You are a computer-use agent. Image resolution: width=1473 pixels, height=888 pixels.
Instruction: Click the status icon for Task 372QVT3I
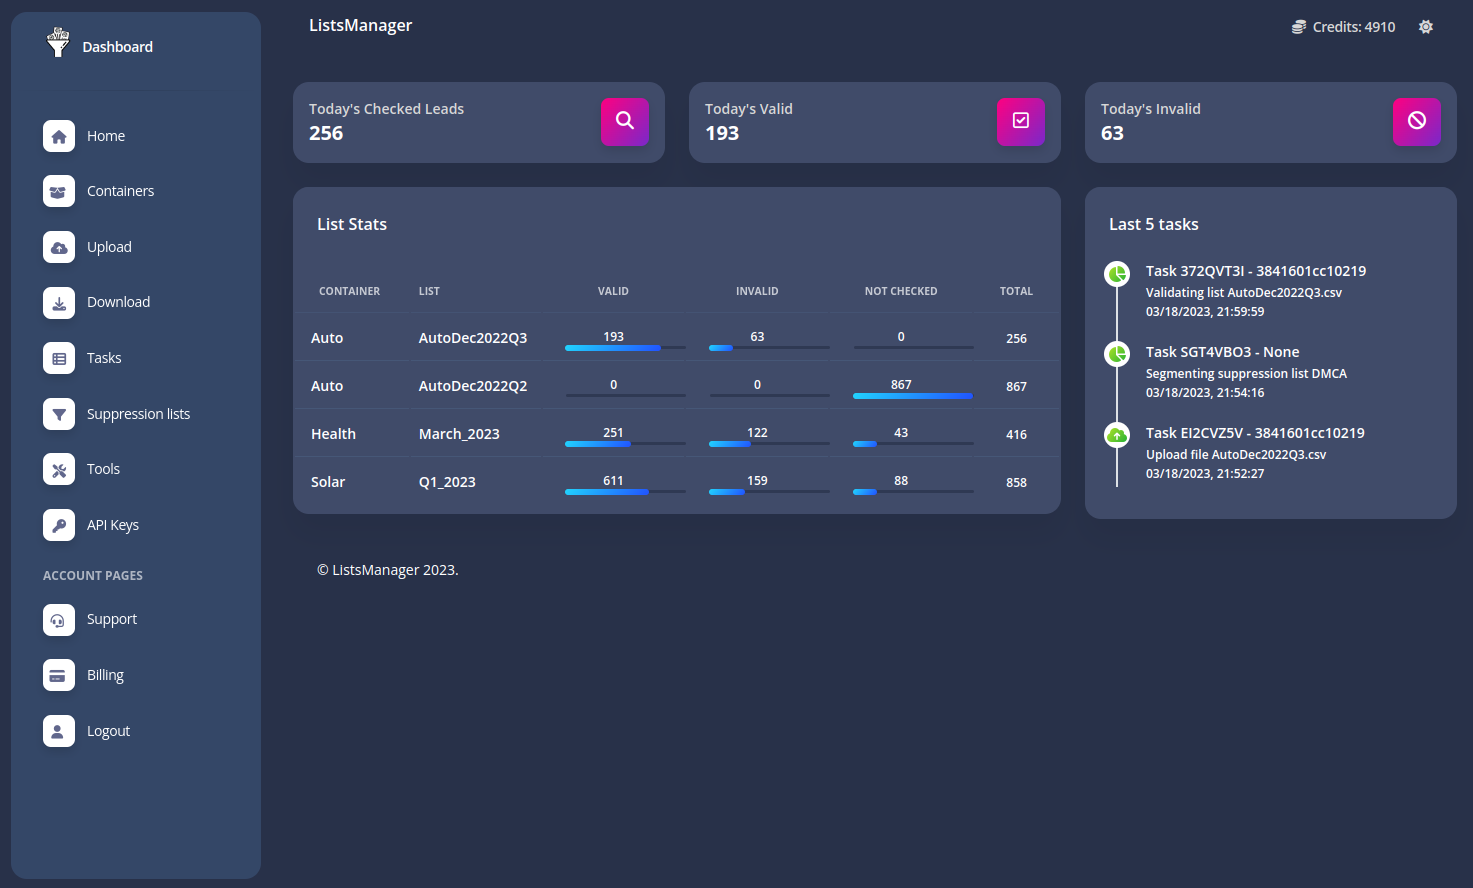1117,273
